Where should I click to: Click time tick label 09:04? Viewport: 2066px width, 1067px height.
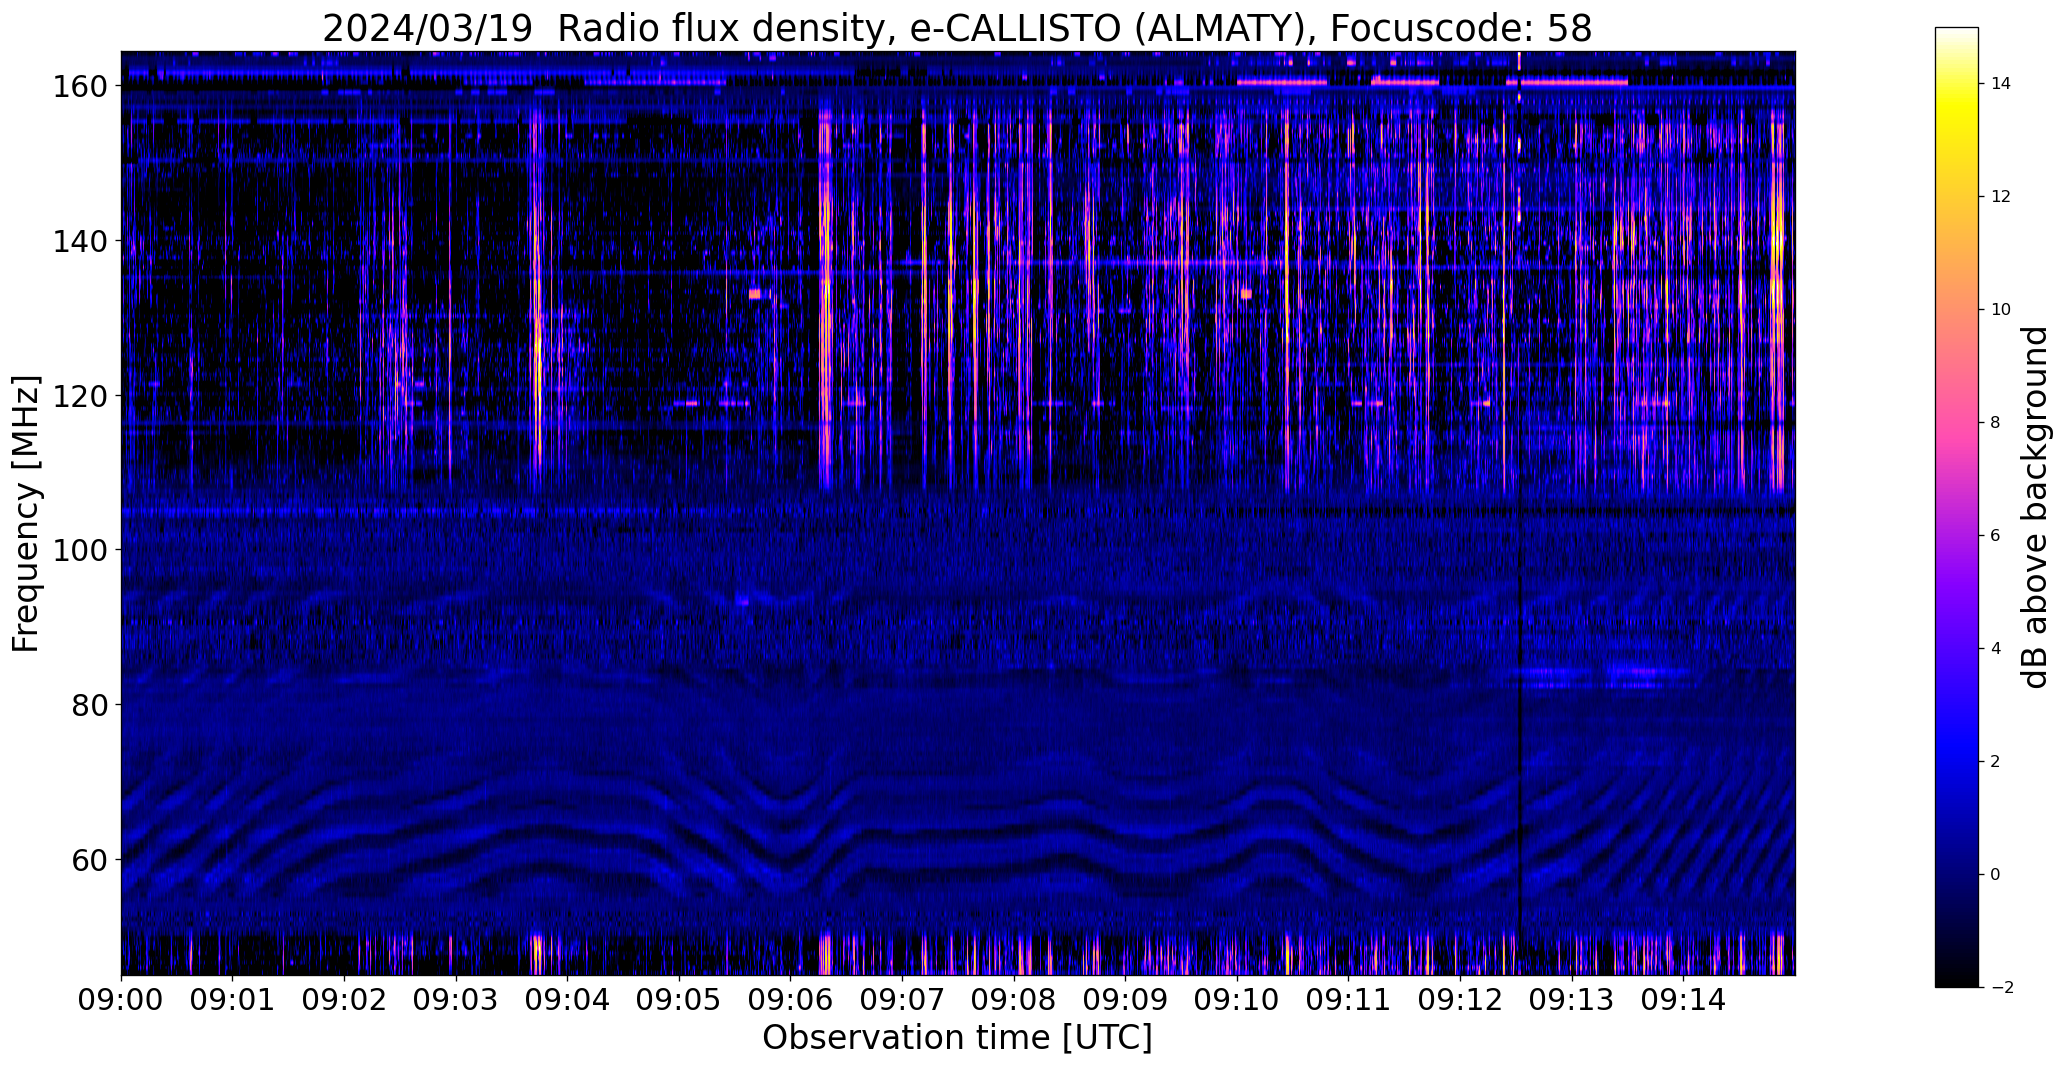tap(567, 1000)
